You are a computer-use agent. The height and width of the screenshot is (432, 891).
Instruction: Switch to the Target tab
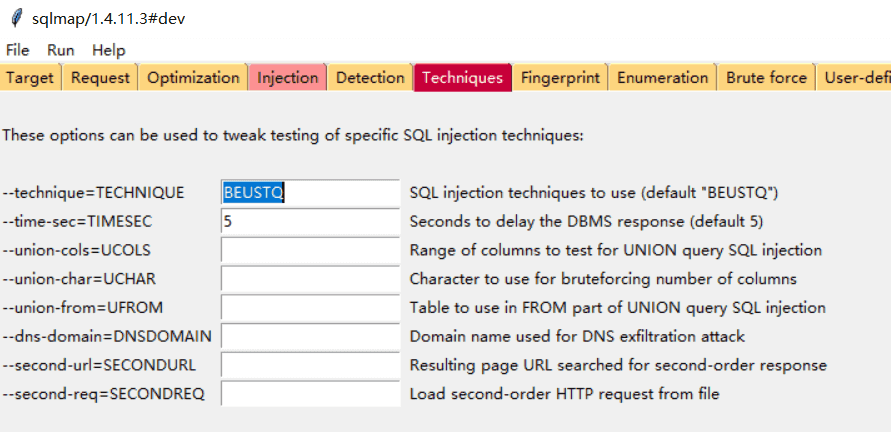30,78
